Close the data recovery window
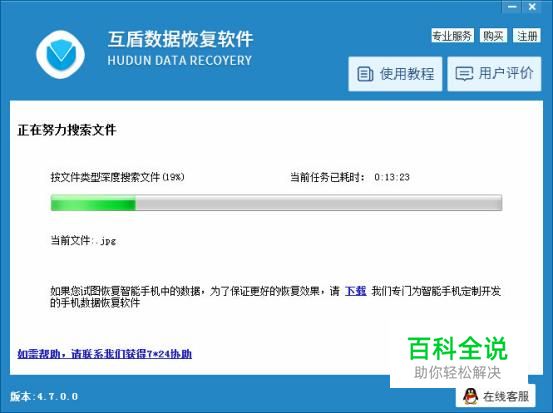This screenshot has height=413, width=553. 532,7
